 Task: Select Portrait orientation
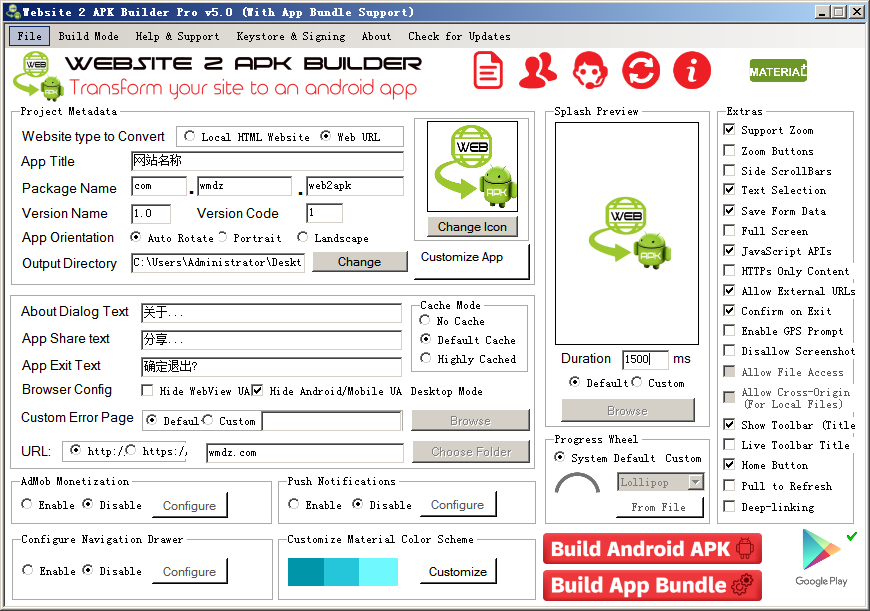222,238
